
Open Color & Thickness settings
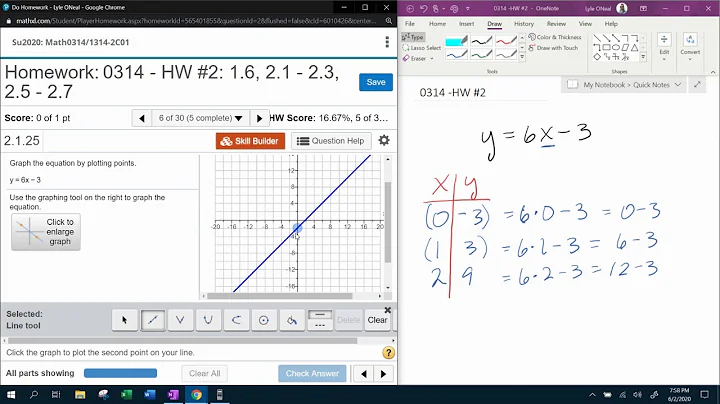(x=555, y=37)
